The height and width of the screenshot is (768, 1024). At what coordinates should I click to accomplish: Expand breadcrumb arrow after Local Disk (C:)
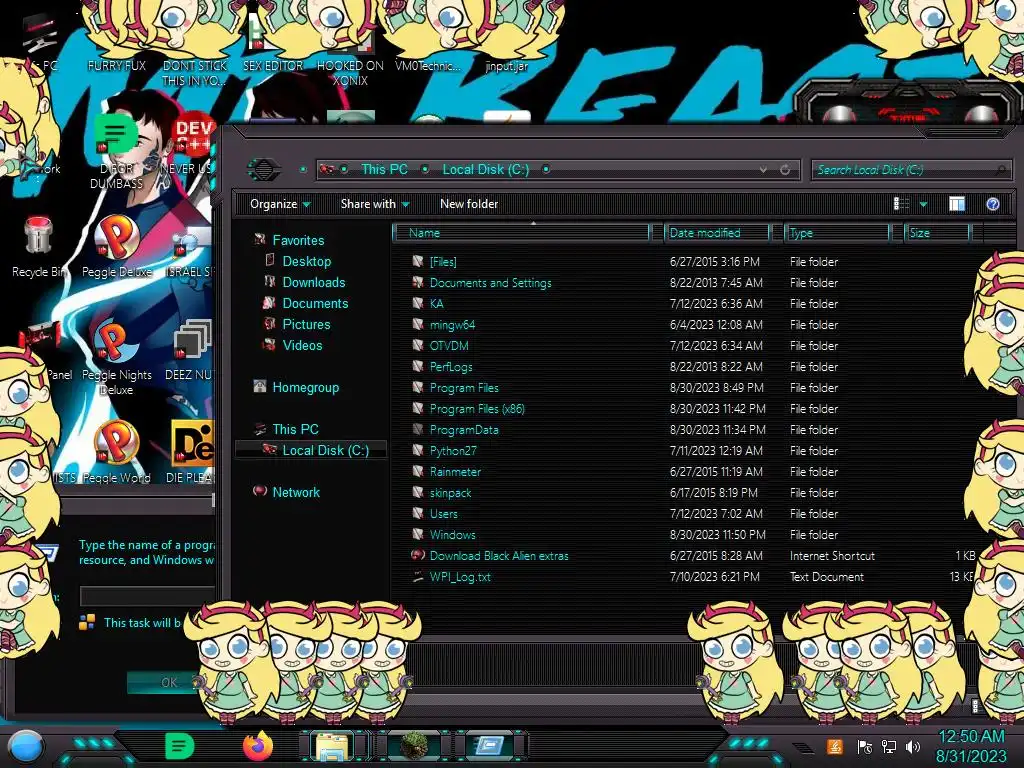[x=546, y=170]
